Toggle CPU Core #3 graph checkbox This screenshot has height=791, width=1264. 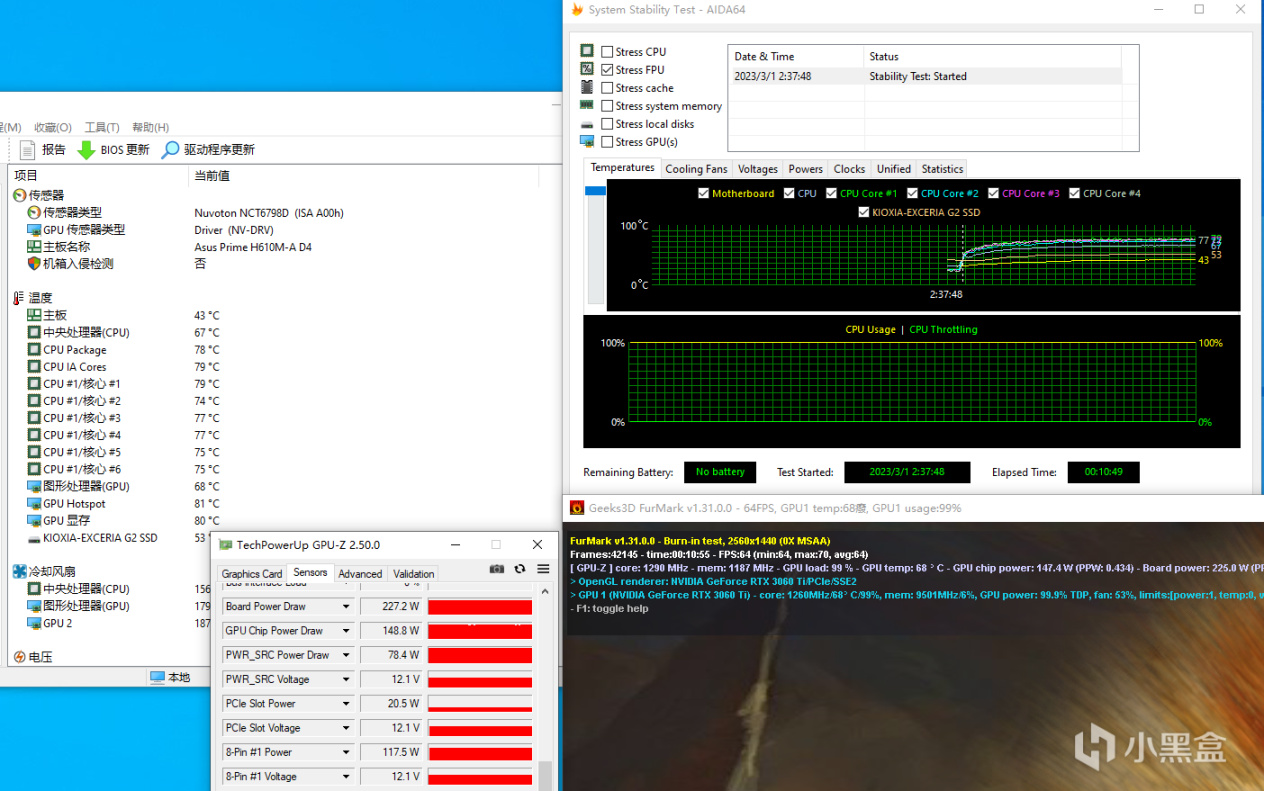[x=993, y=193]
